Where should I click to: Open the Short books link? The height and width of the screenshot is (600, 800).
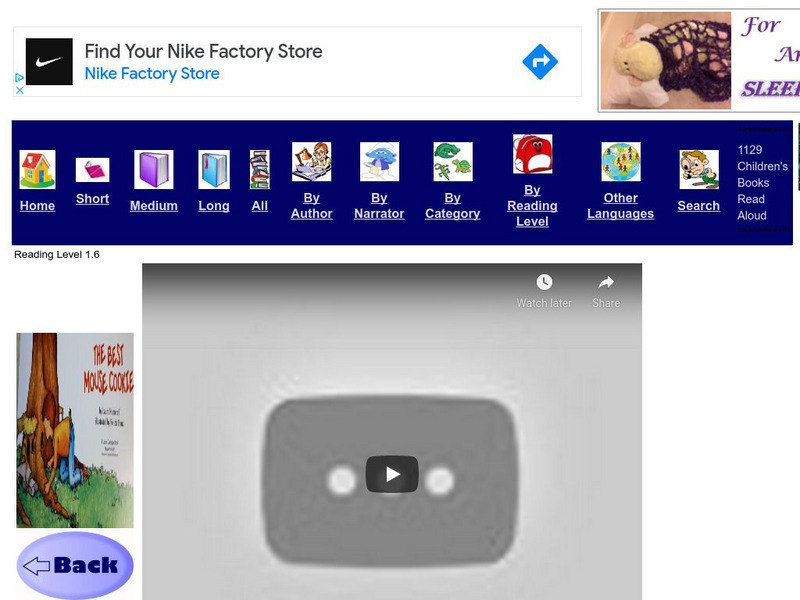pyautogui.click(x=92, y=198)
